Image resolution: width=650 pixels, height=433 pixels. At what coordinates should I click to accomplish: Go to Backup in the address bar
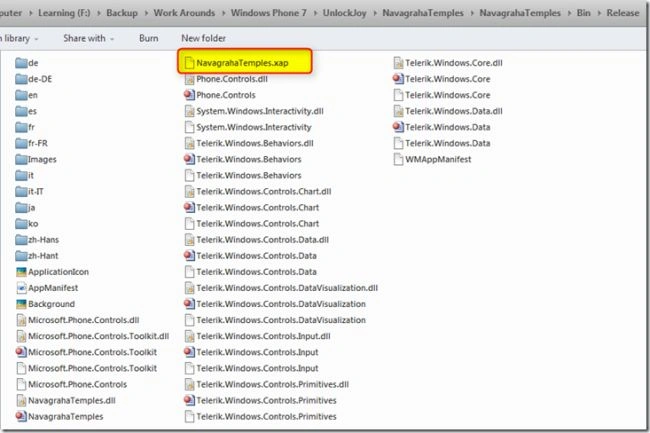point(122,13)
